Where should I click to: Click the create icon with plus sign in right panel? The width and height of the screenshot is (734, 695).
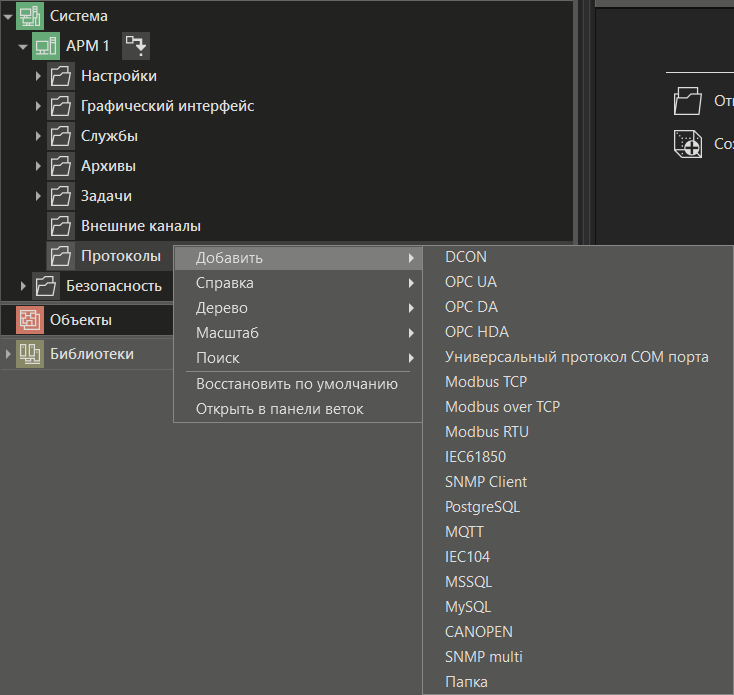point(688,144)
